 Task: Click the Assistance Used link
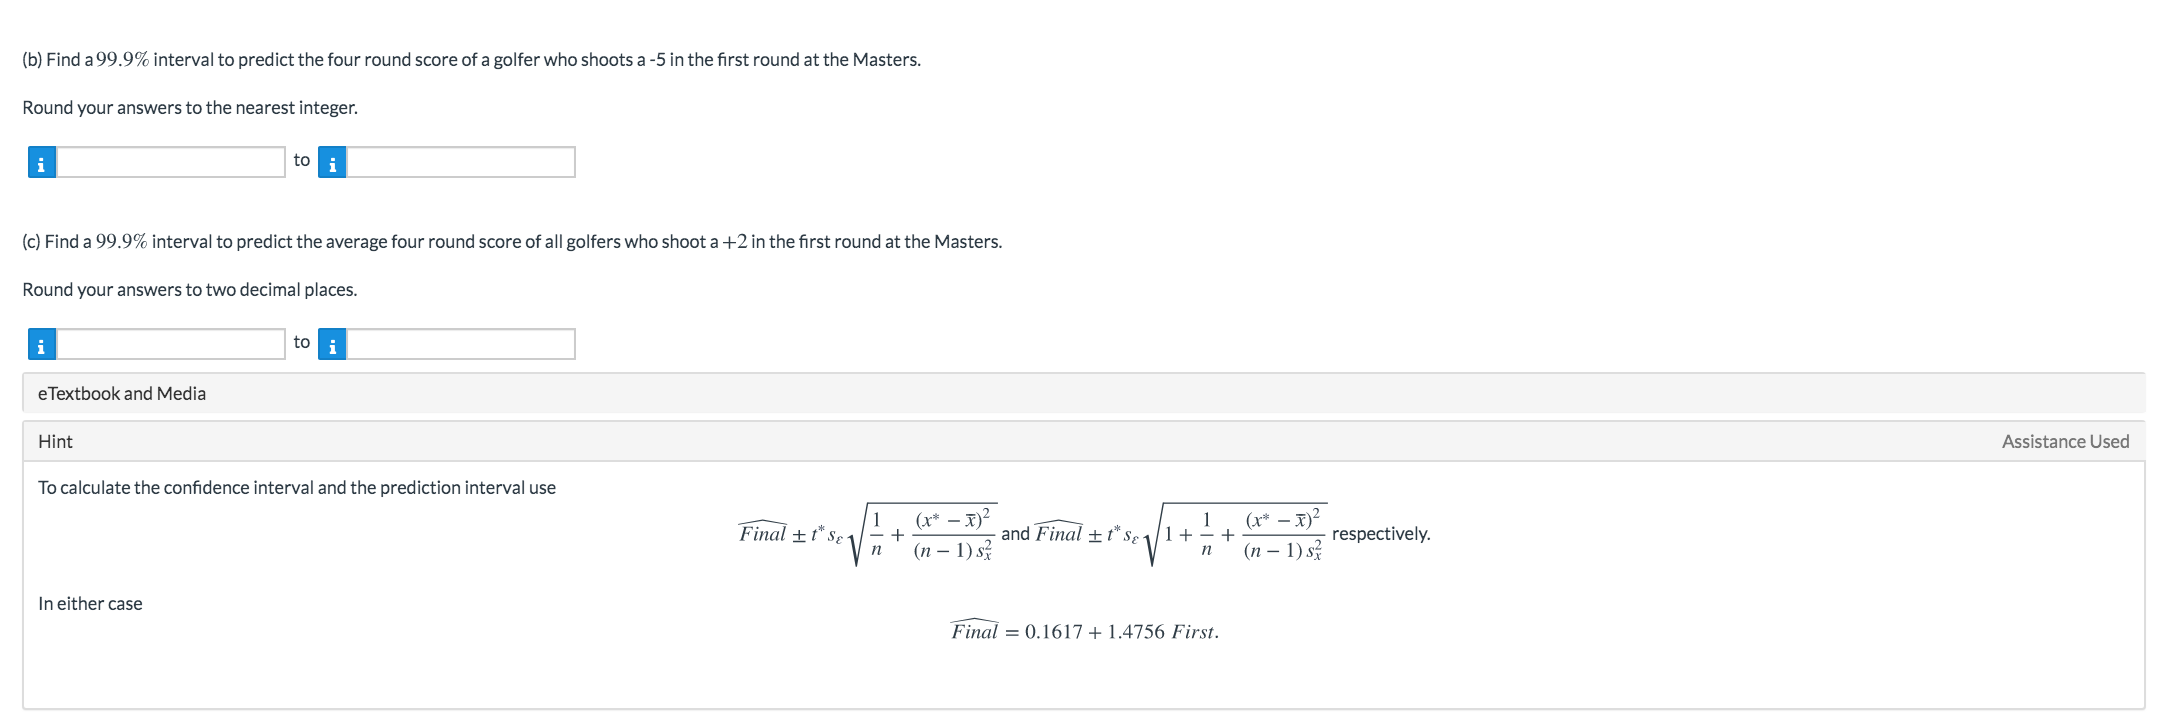[2064, 440]
